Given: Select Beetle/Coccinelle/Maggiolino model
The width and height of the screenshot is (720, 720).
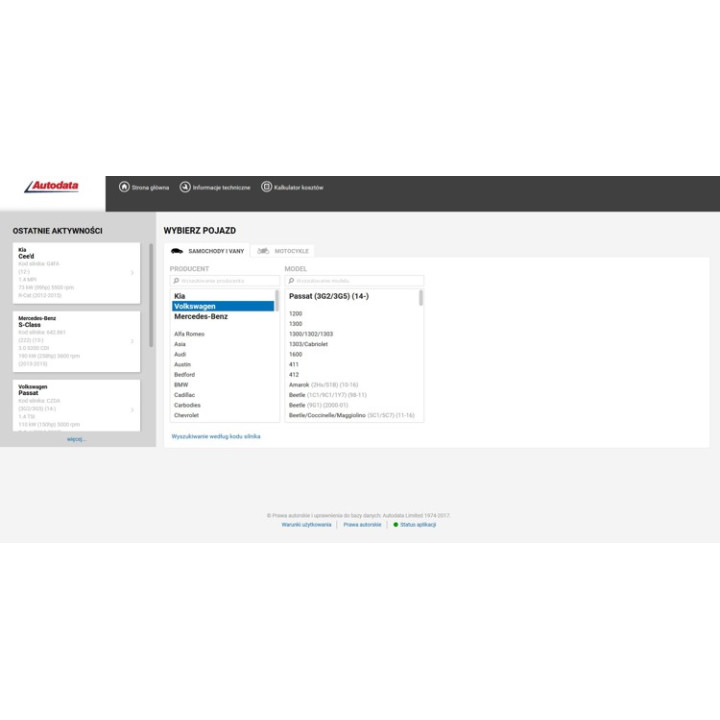Looking at the screenshot, I should (352, 415).
